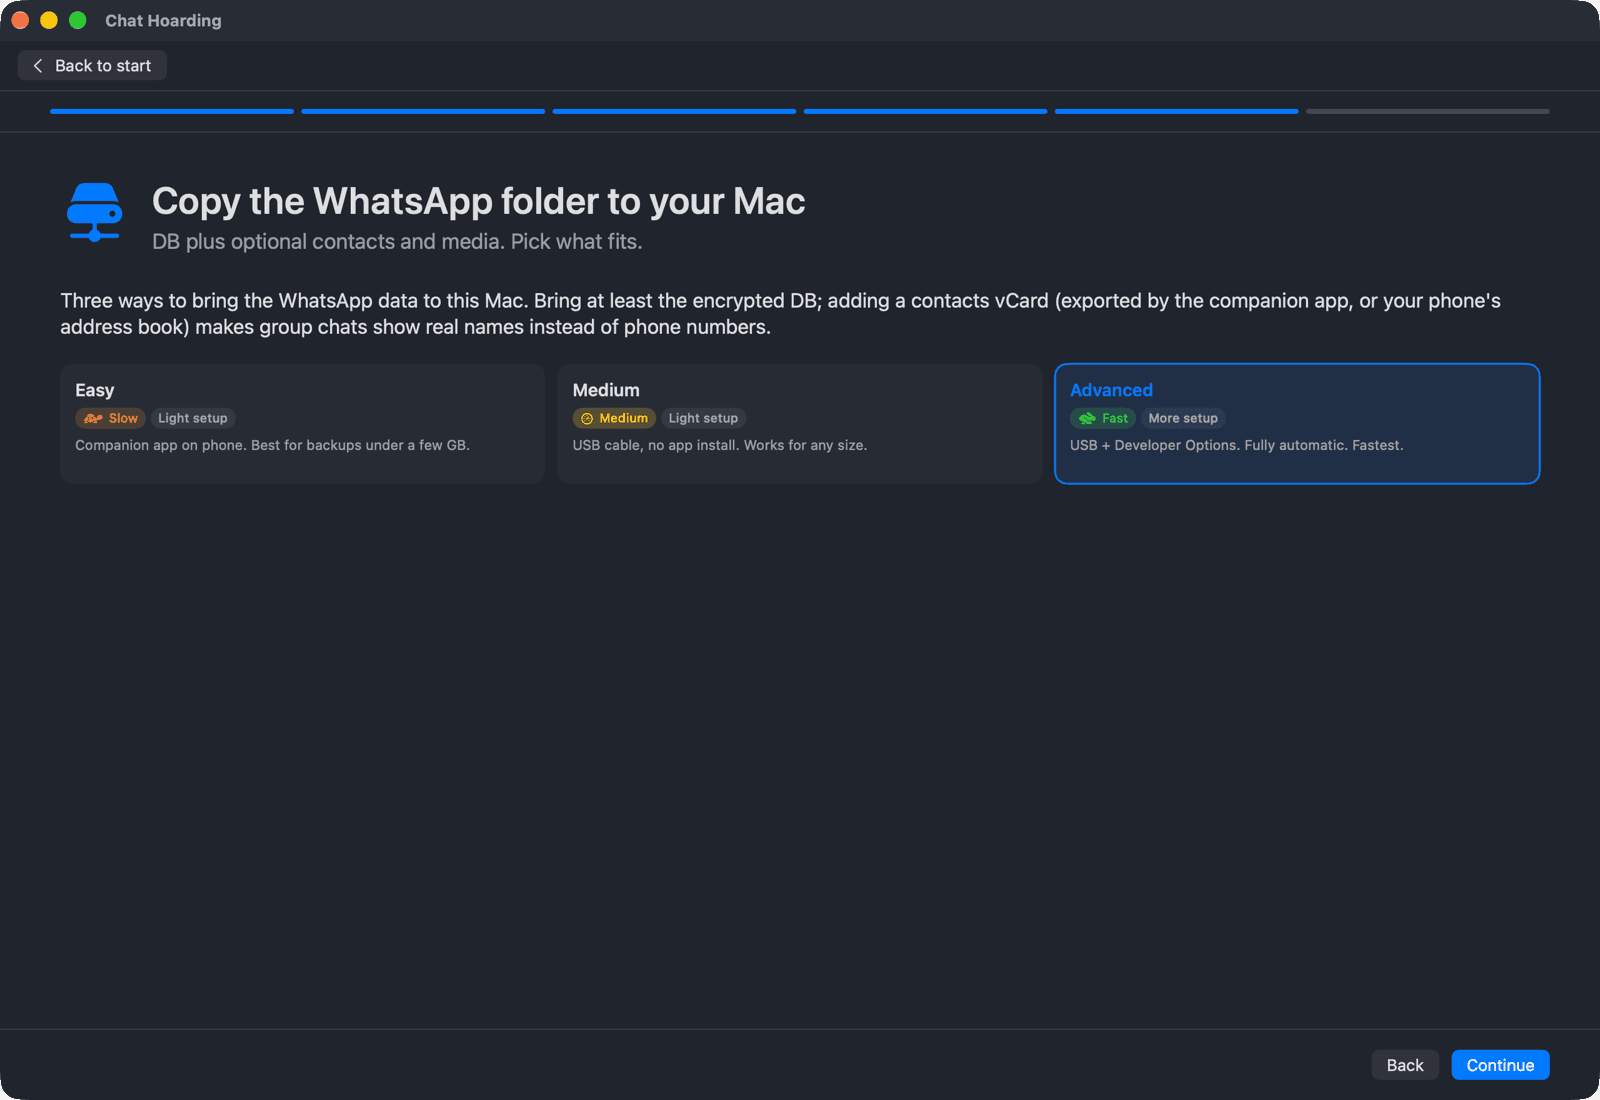Click the Continue button
Screen dimensions: 1600x1100
click(1500, 1065)
